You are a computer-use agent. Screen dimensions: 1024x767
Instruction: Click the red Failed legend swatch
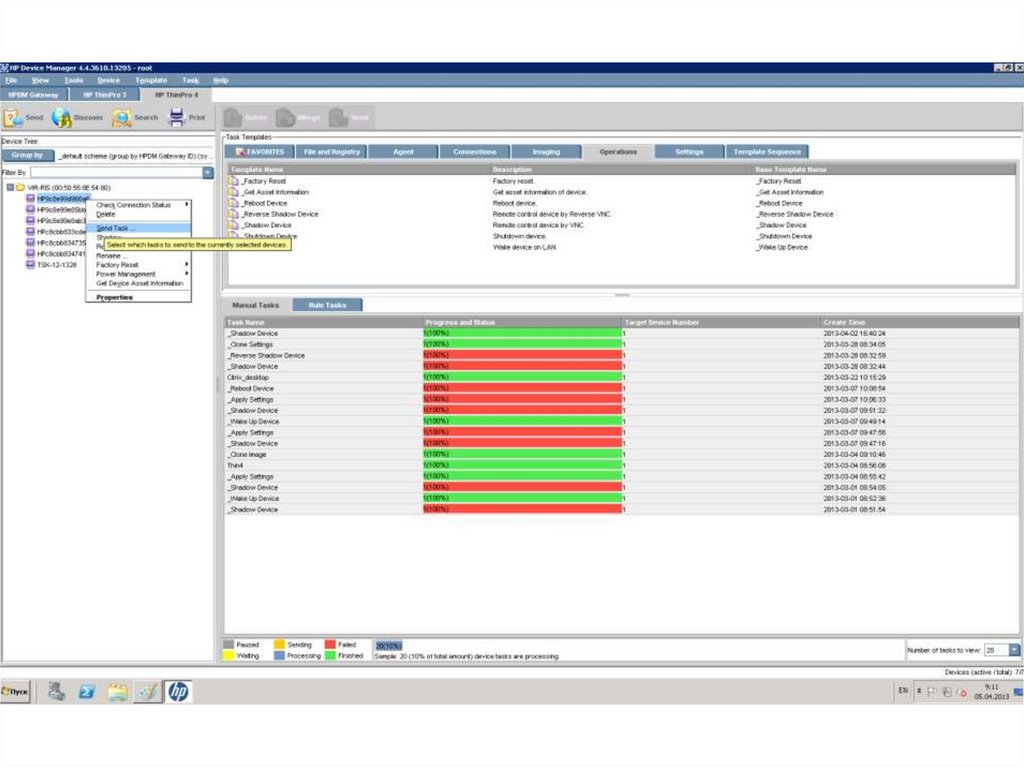(330, 645)
